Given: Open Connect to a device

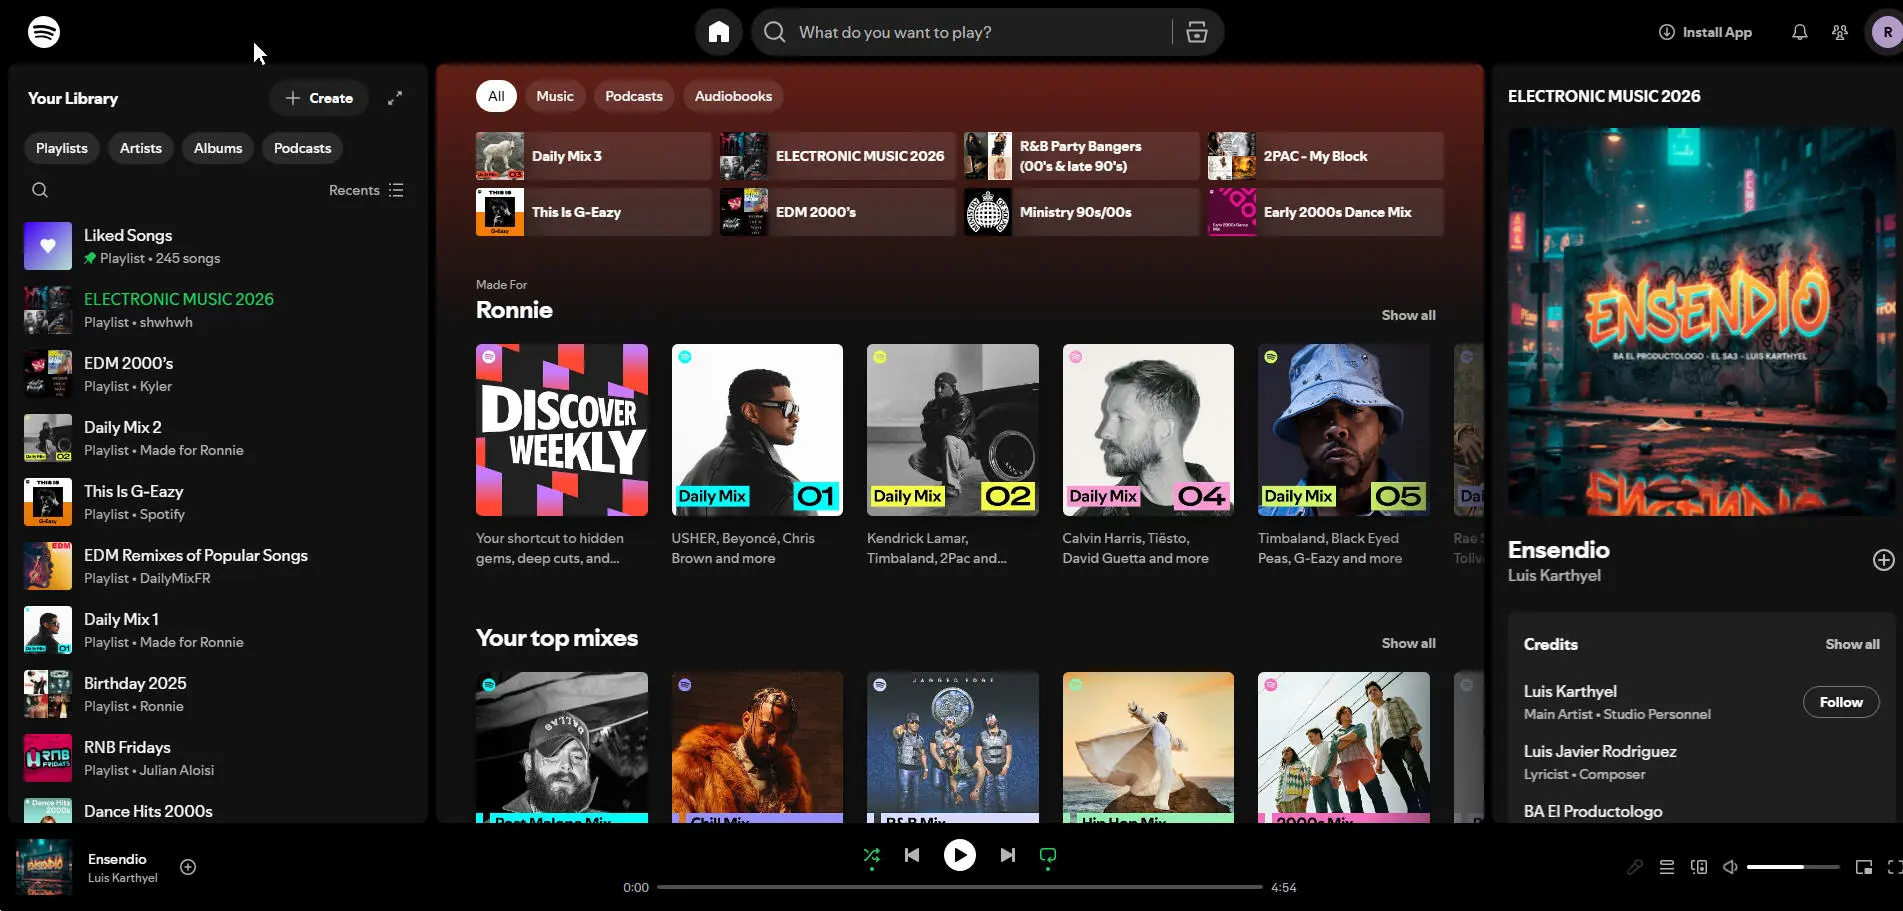Looking at the screenshot, I should click(x=1699, y=867).
